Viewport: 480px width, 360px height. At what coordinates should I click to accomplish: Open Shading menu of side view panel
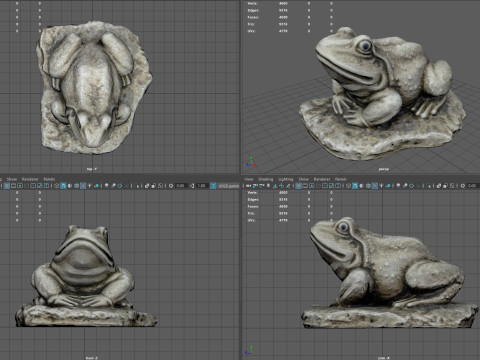[x=266, y=179]
